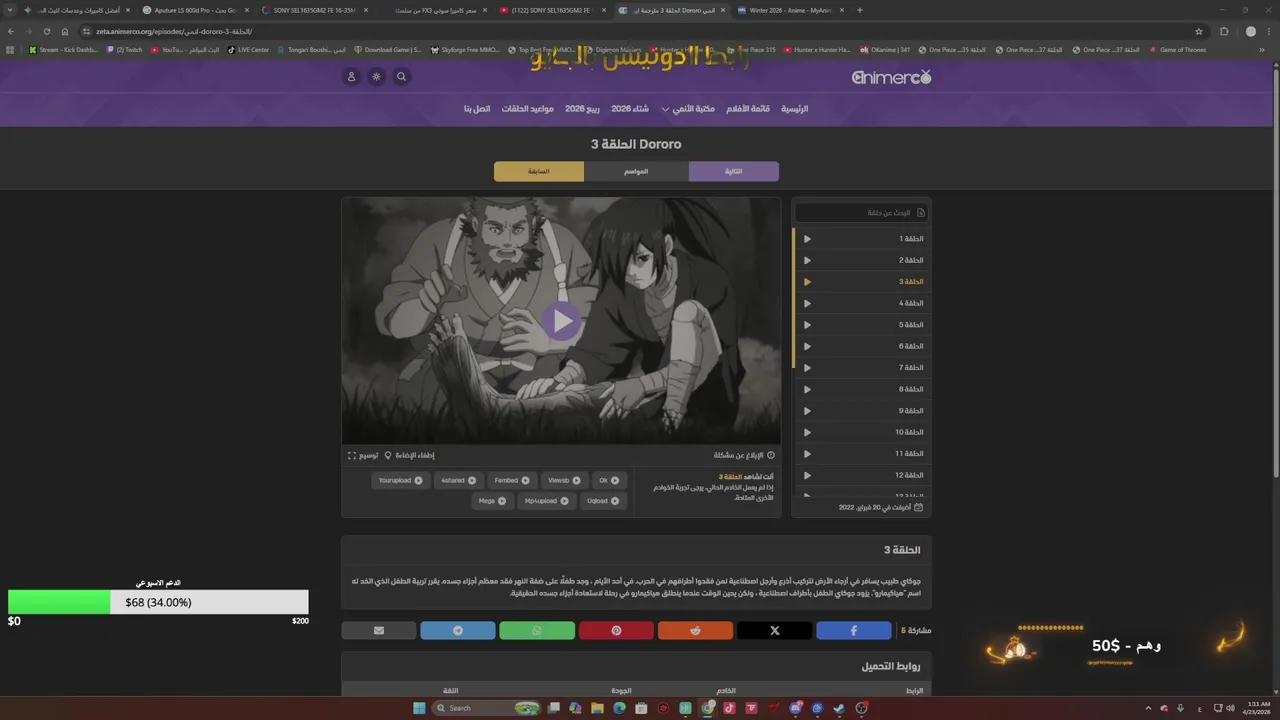
Task: Switch to Winter 2026 MyAnimeList browser tab
Action: [x=792, y=10]
